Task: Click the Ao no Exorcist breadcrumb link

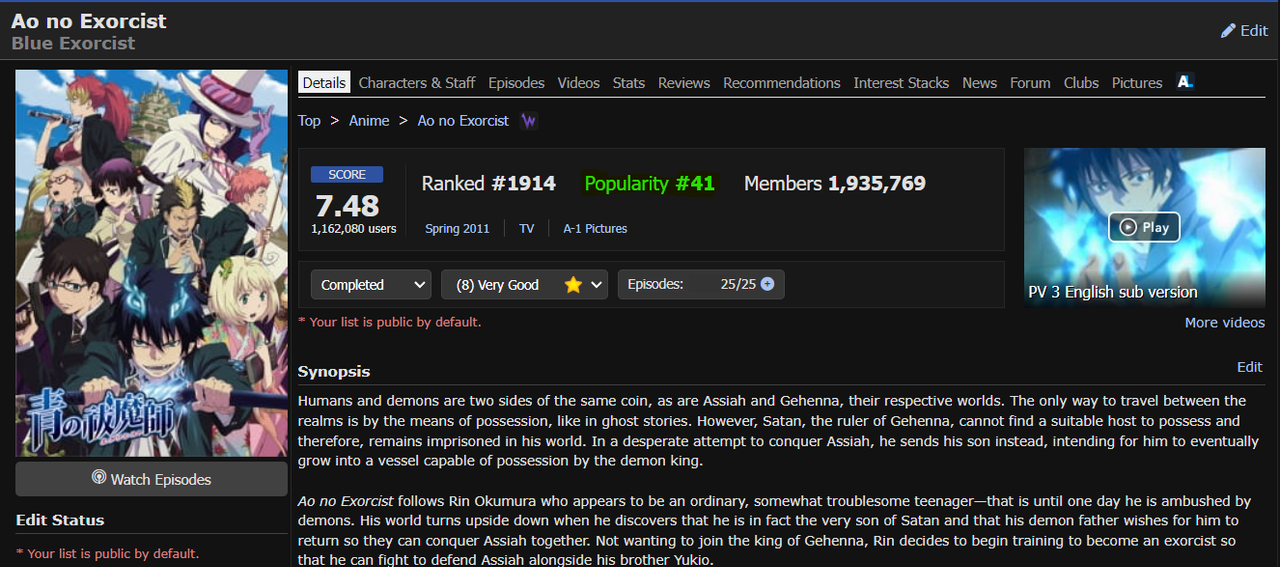Action: [x=463, y=121]
